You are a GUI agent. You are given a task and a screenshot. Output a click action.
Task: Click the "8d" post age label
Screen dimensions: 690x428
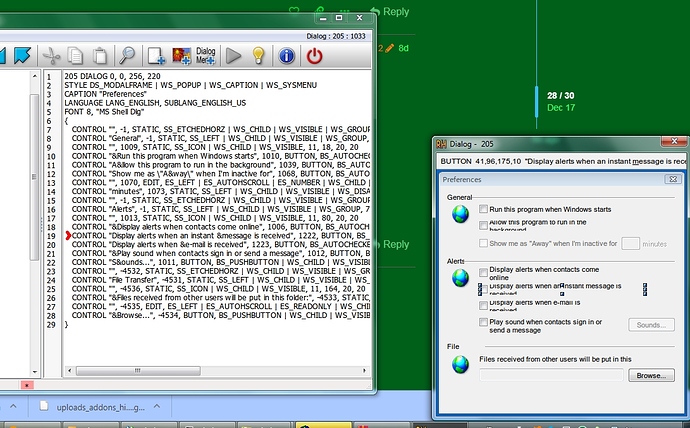[x=404, y=48]
